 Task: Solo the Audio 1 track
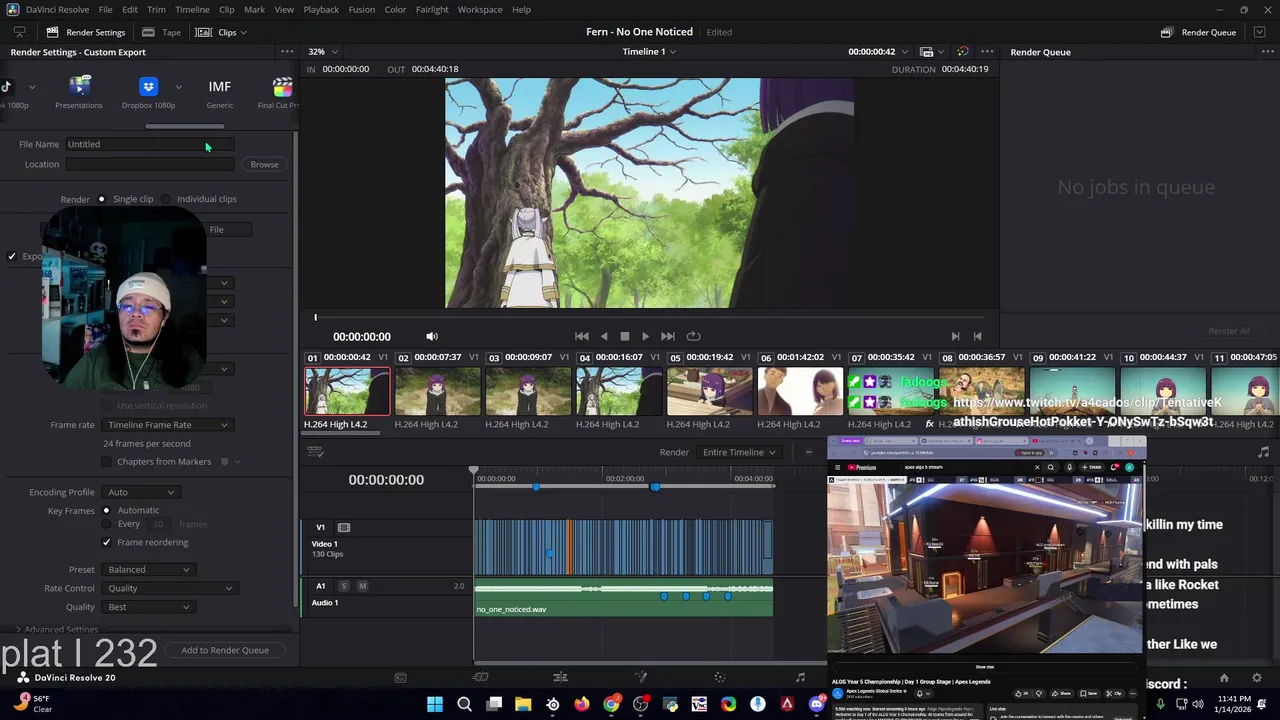coord(344,586)
